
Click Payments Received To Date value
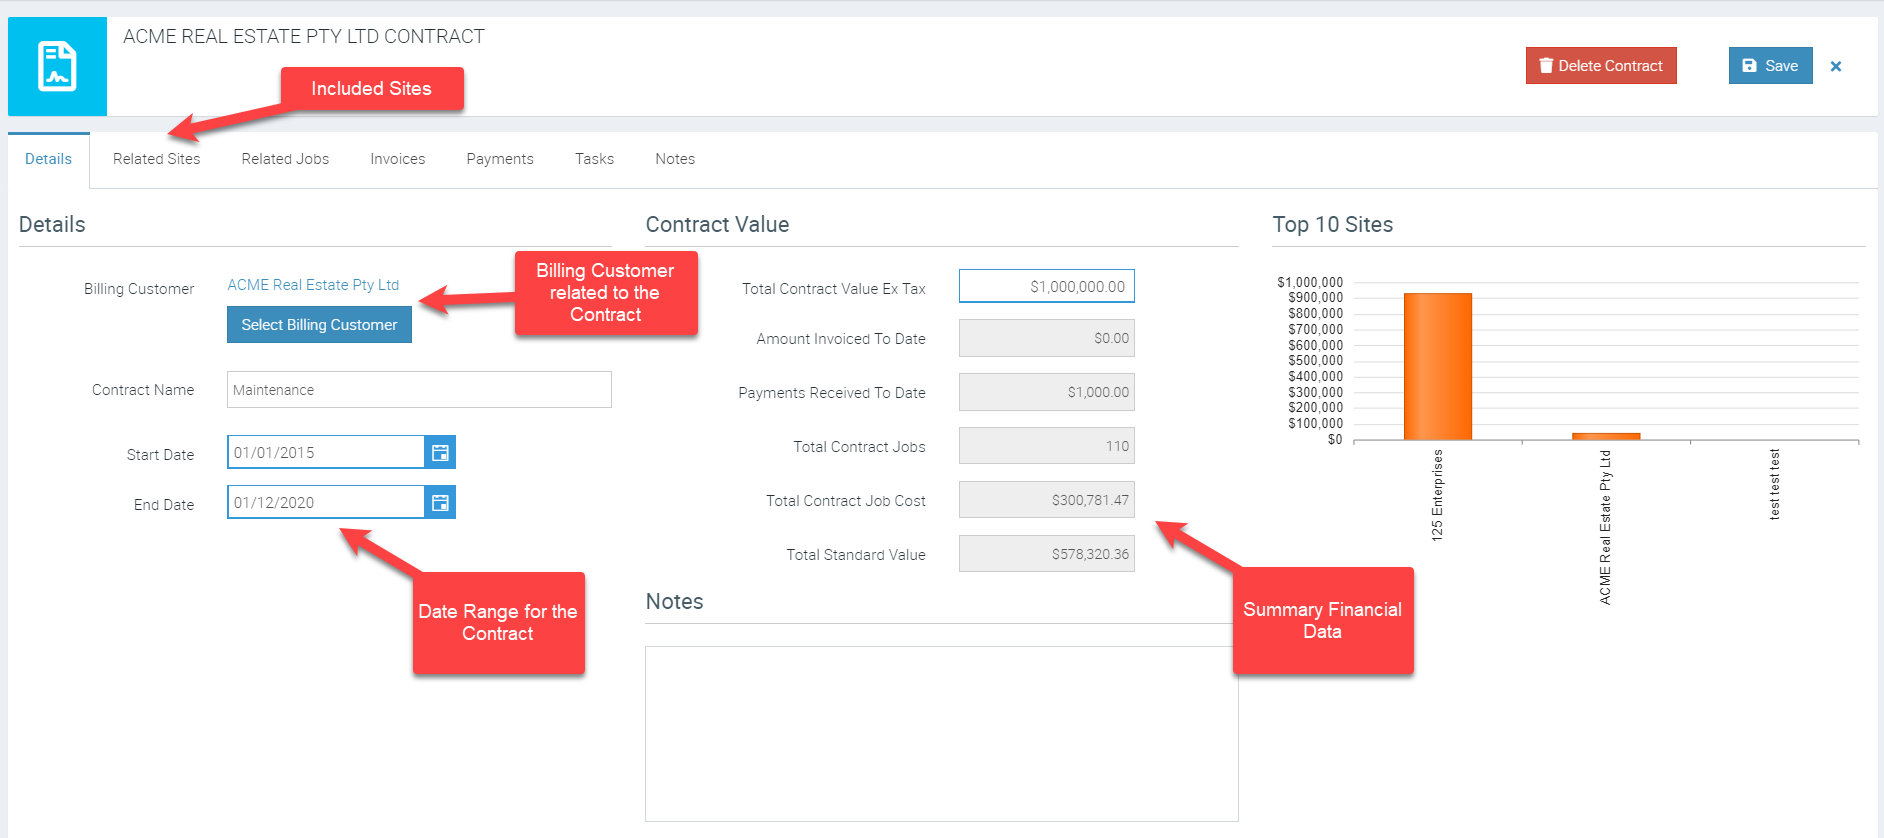[x=1047, y=392]
